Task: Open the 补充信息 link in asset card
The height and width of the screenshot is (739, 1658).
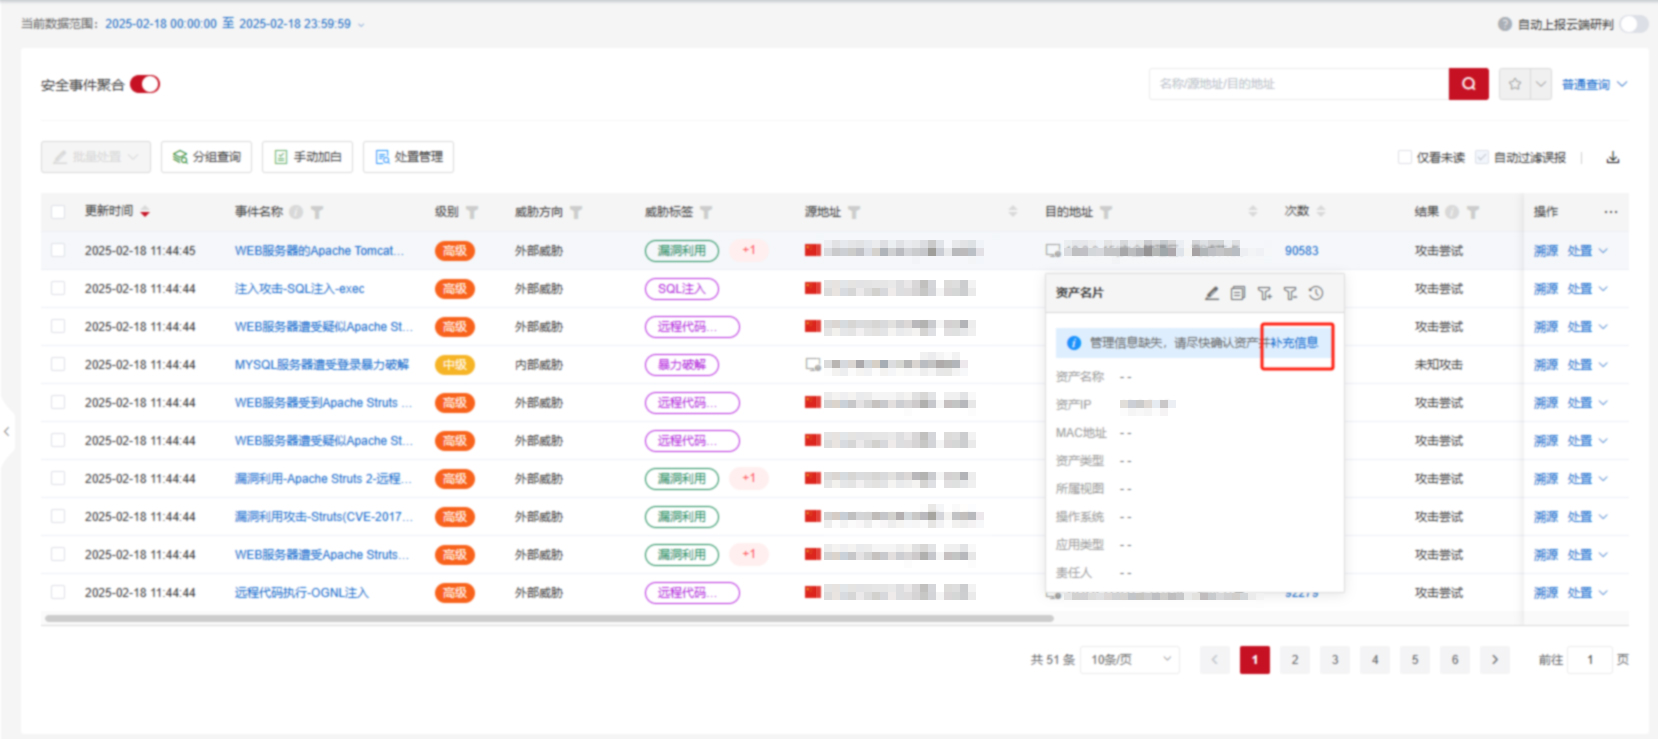Action: click(x=1295, y=343)
